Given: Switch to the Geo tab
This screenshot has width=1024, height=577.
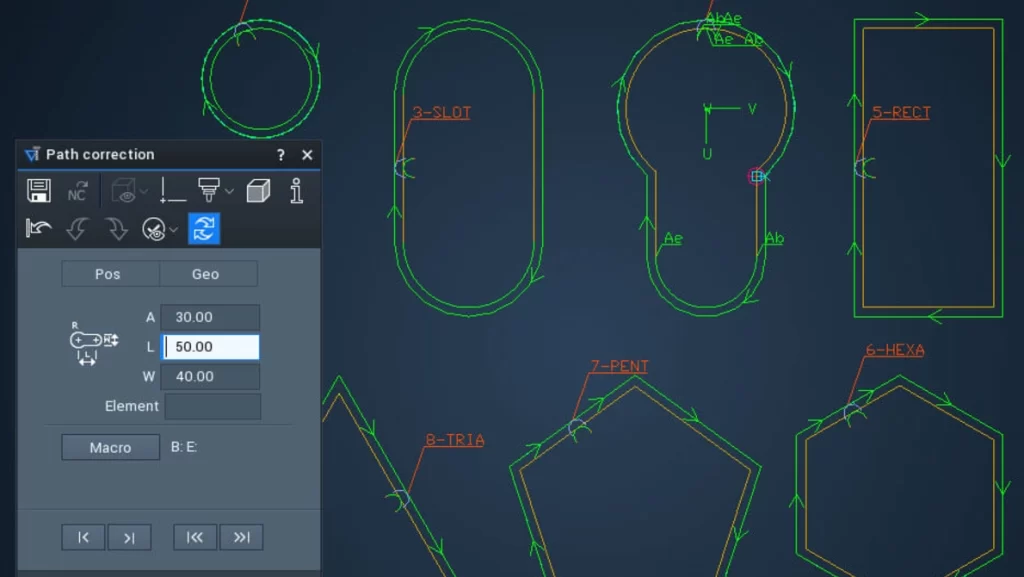Looking at the screenshot, I should (208, 274).
